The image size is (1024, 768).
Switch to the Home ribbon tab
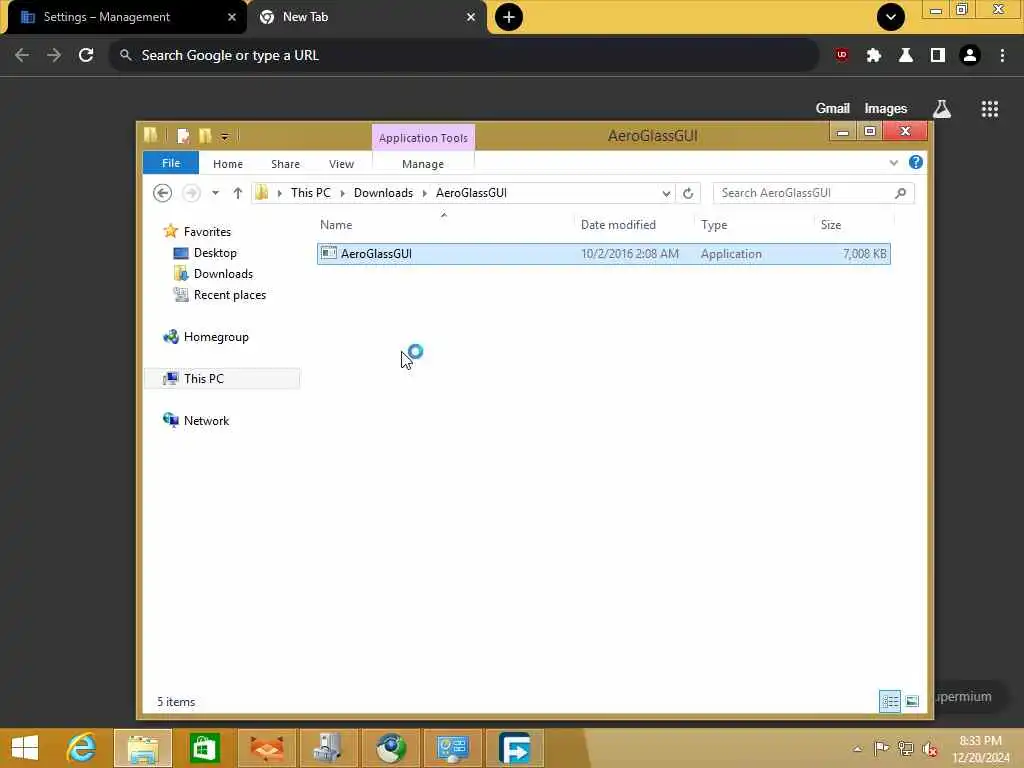coord(227,164)
